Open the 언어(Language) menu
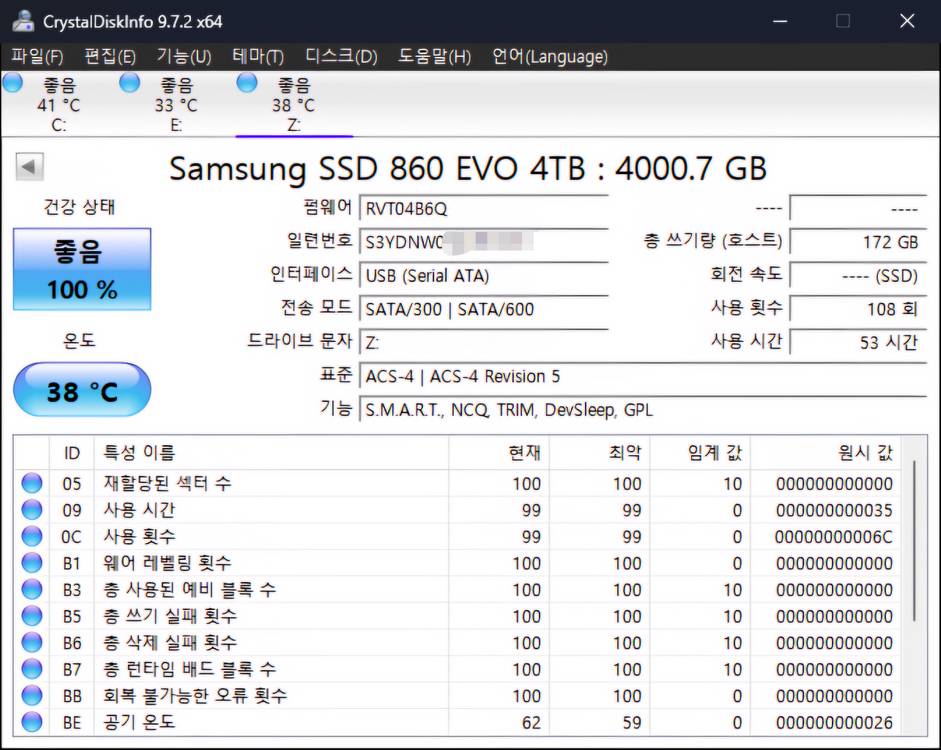This screenshot has height=750, width=941. (550, 56)
